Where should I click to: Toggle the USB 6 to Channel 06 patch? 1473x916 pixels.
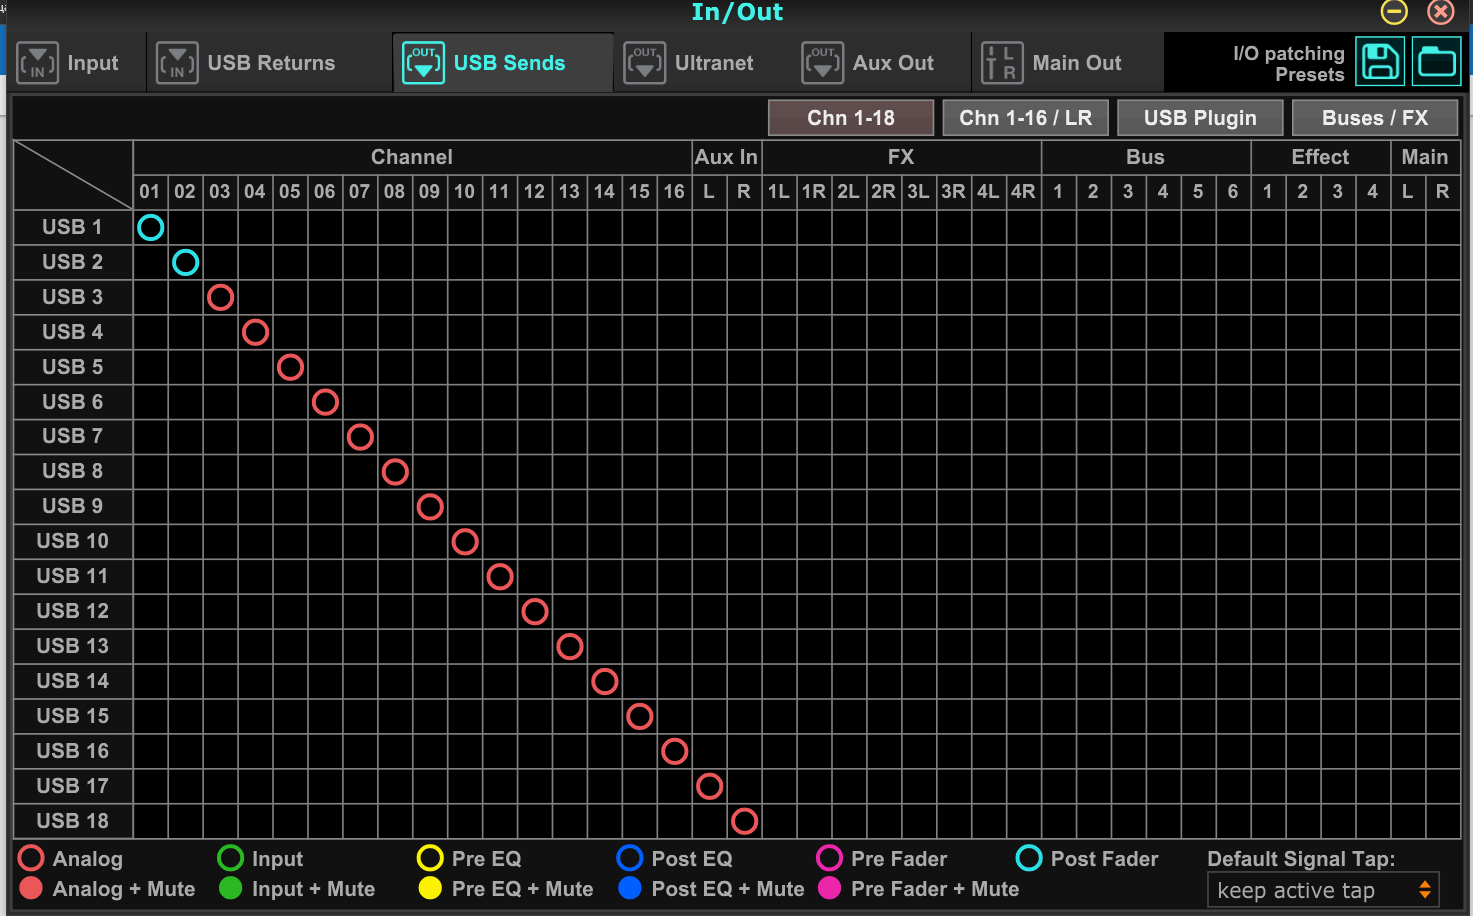pos(325,402)
